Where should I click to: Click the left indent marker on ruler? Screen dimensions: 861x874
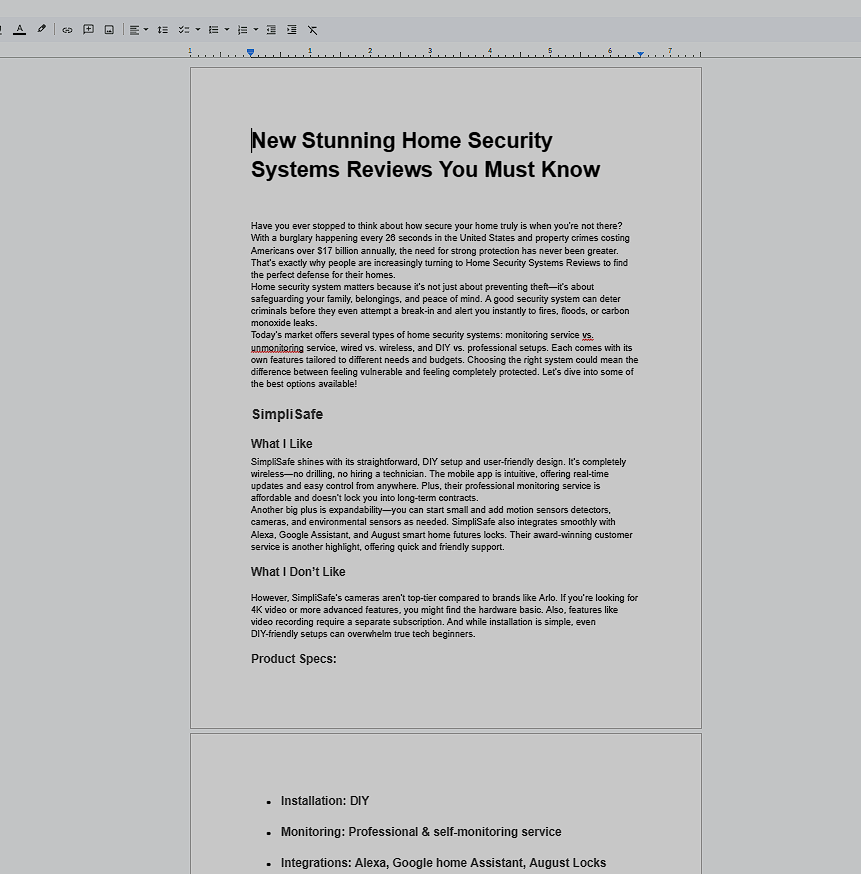(250, 53)
